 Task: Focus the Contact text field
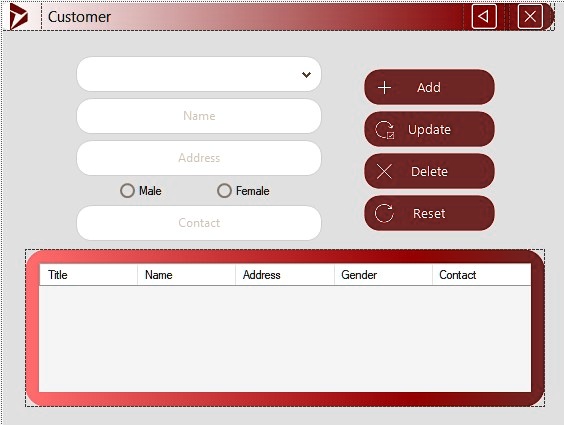199,223
